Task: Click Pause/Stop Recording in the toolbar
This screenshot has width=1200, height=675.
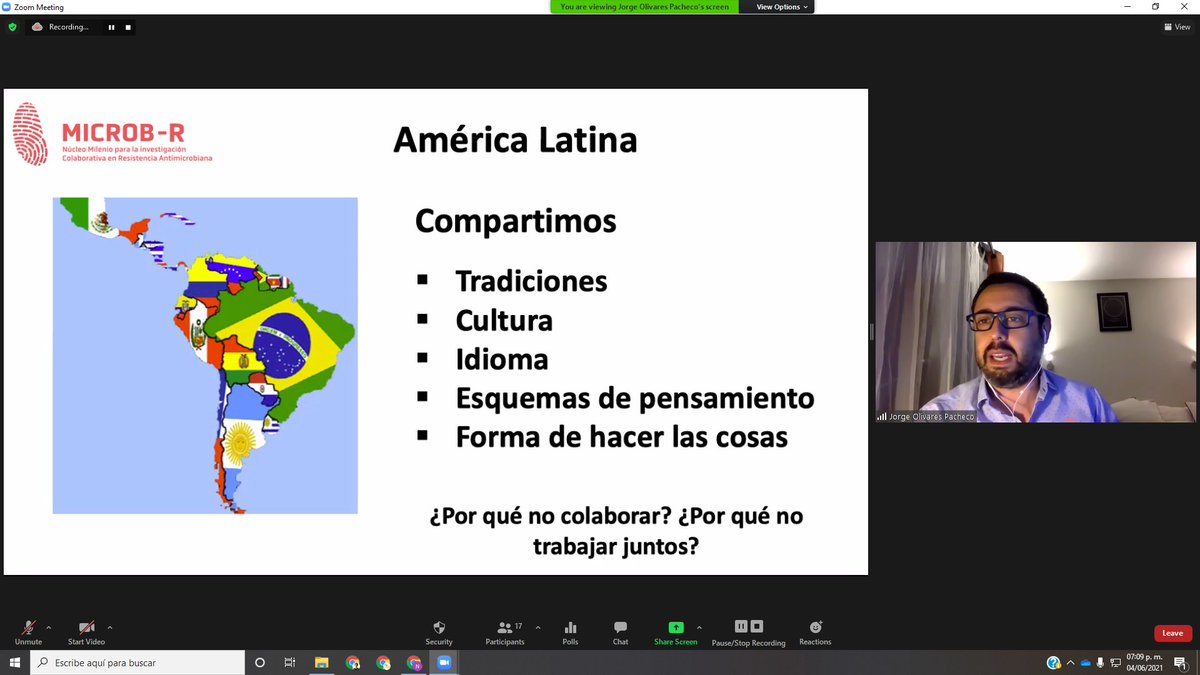Action: click(749, 632)
